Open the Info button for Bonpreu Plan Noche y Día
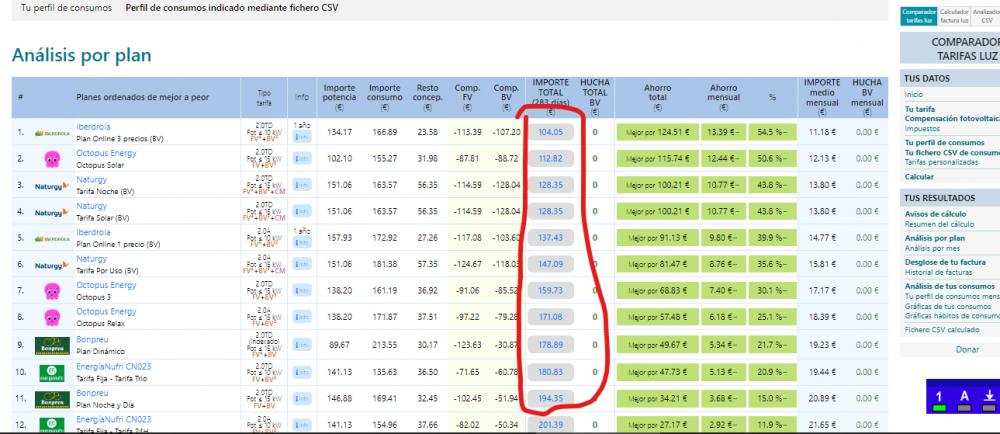The width and height of the screenshot is (1000, 434). 302,400
